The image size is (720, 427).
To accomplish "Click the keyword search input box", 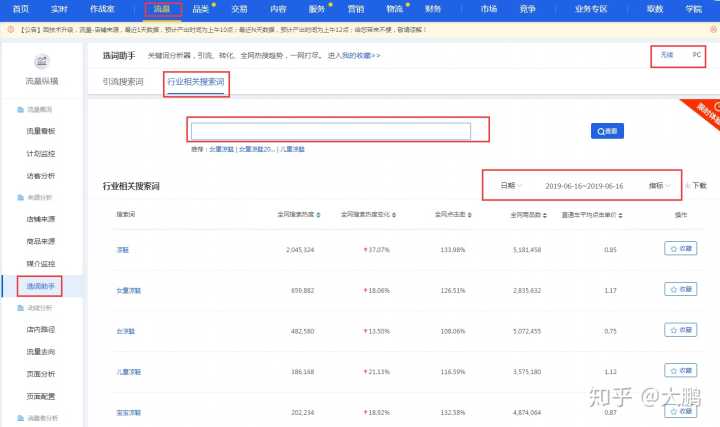I will tap(331, 130).
